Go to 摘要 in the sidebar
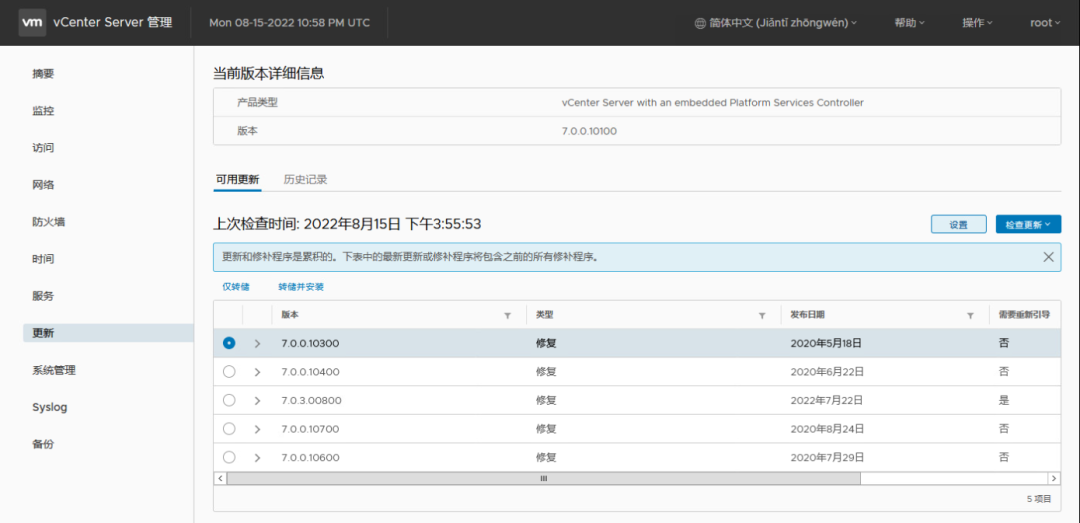 [x=43, y=74]
